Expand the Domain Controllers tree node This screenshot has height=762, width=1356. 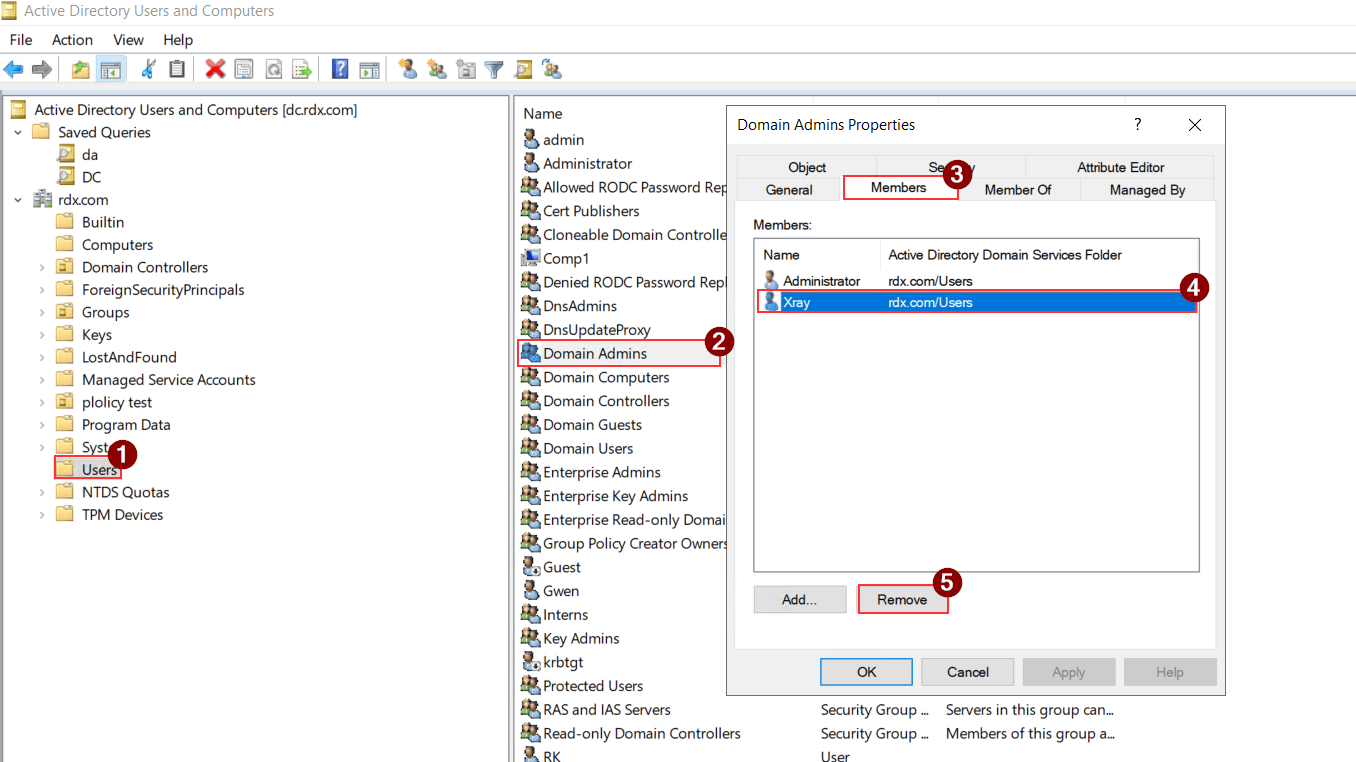pos(41,267)
